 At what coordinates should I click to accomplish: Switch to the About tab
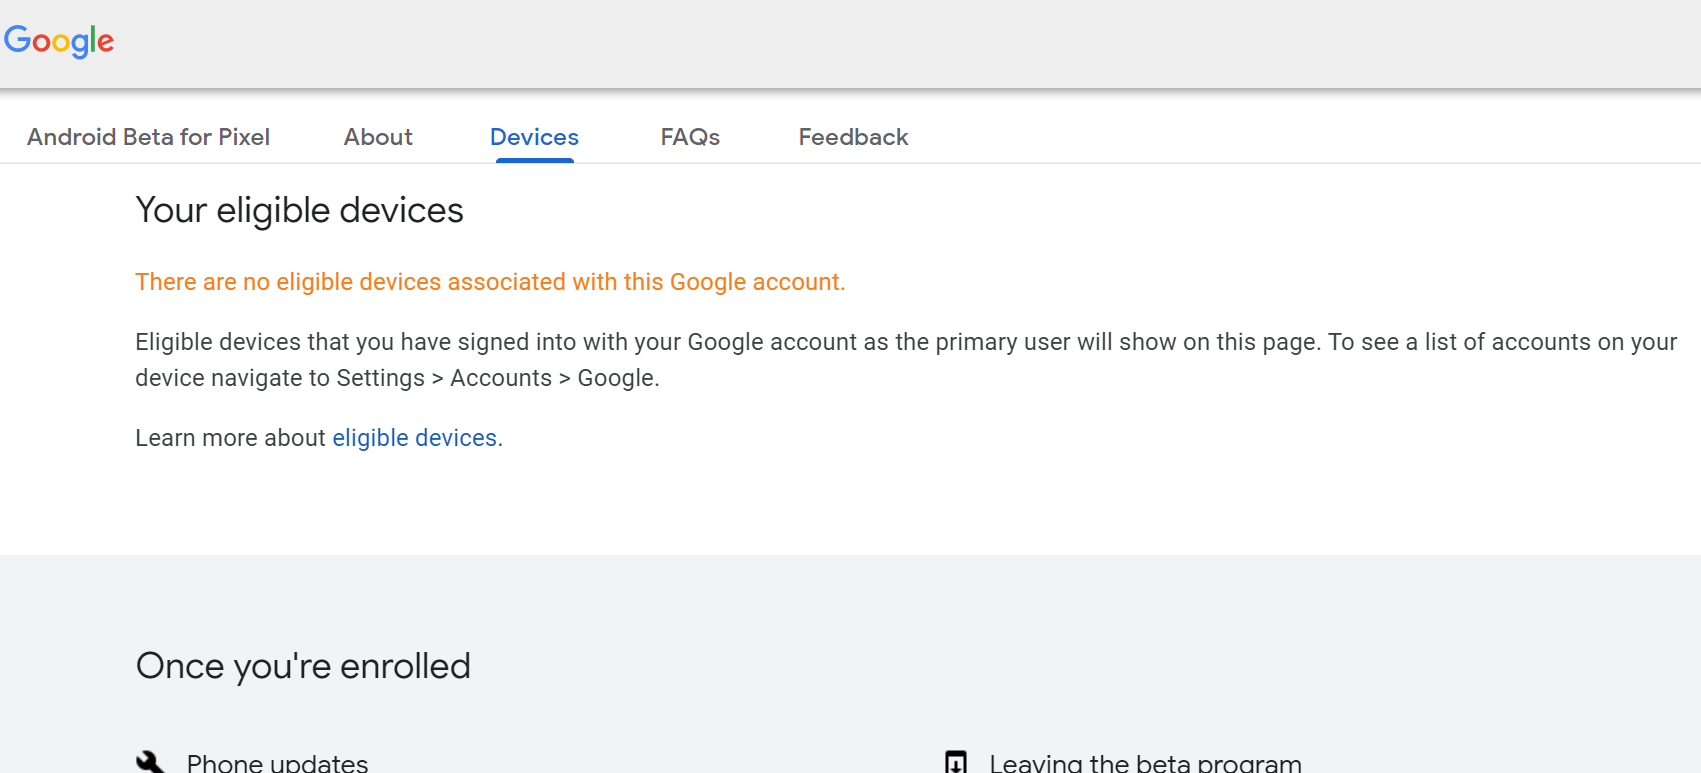378,137
